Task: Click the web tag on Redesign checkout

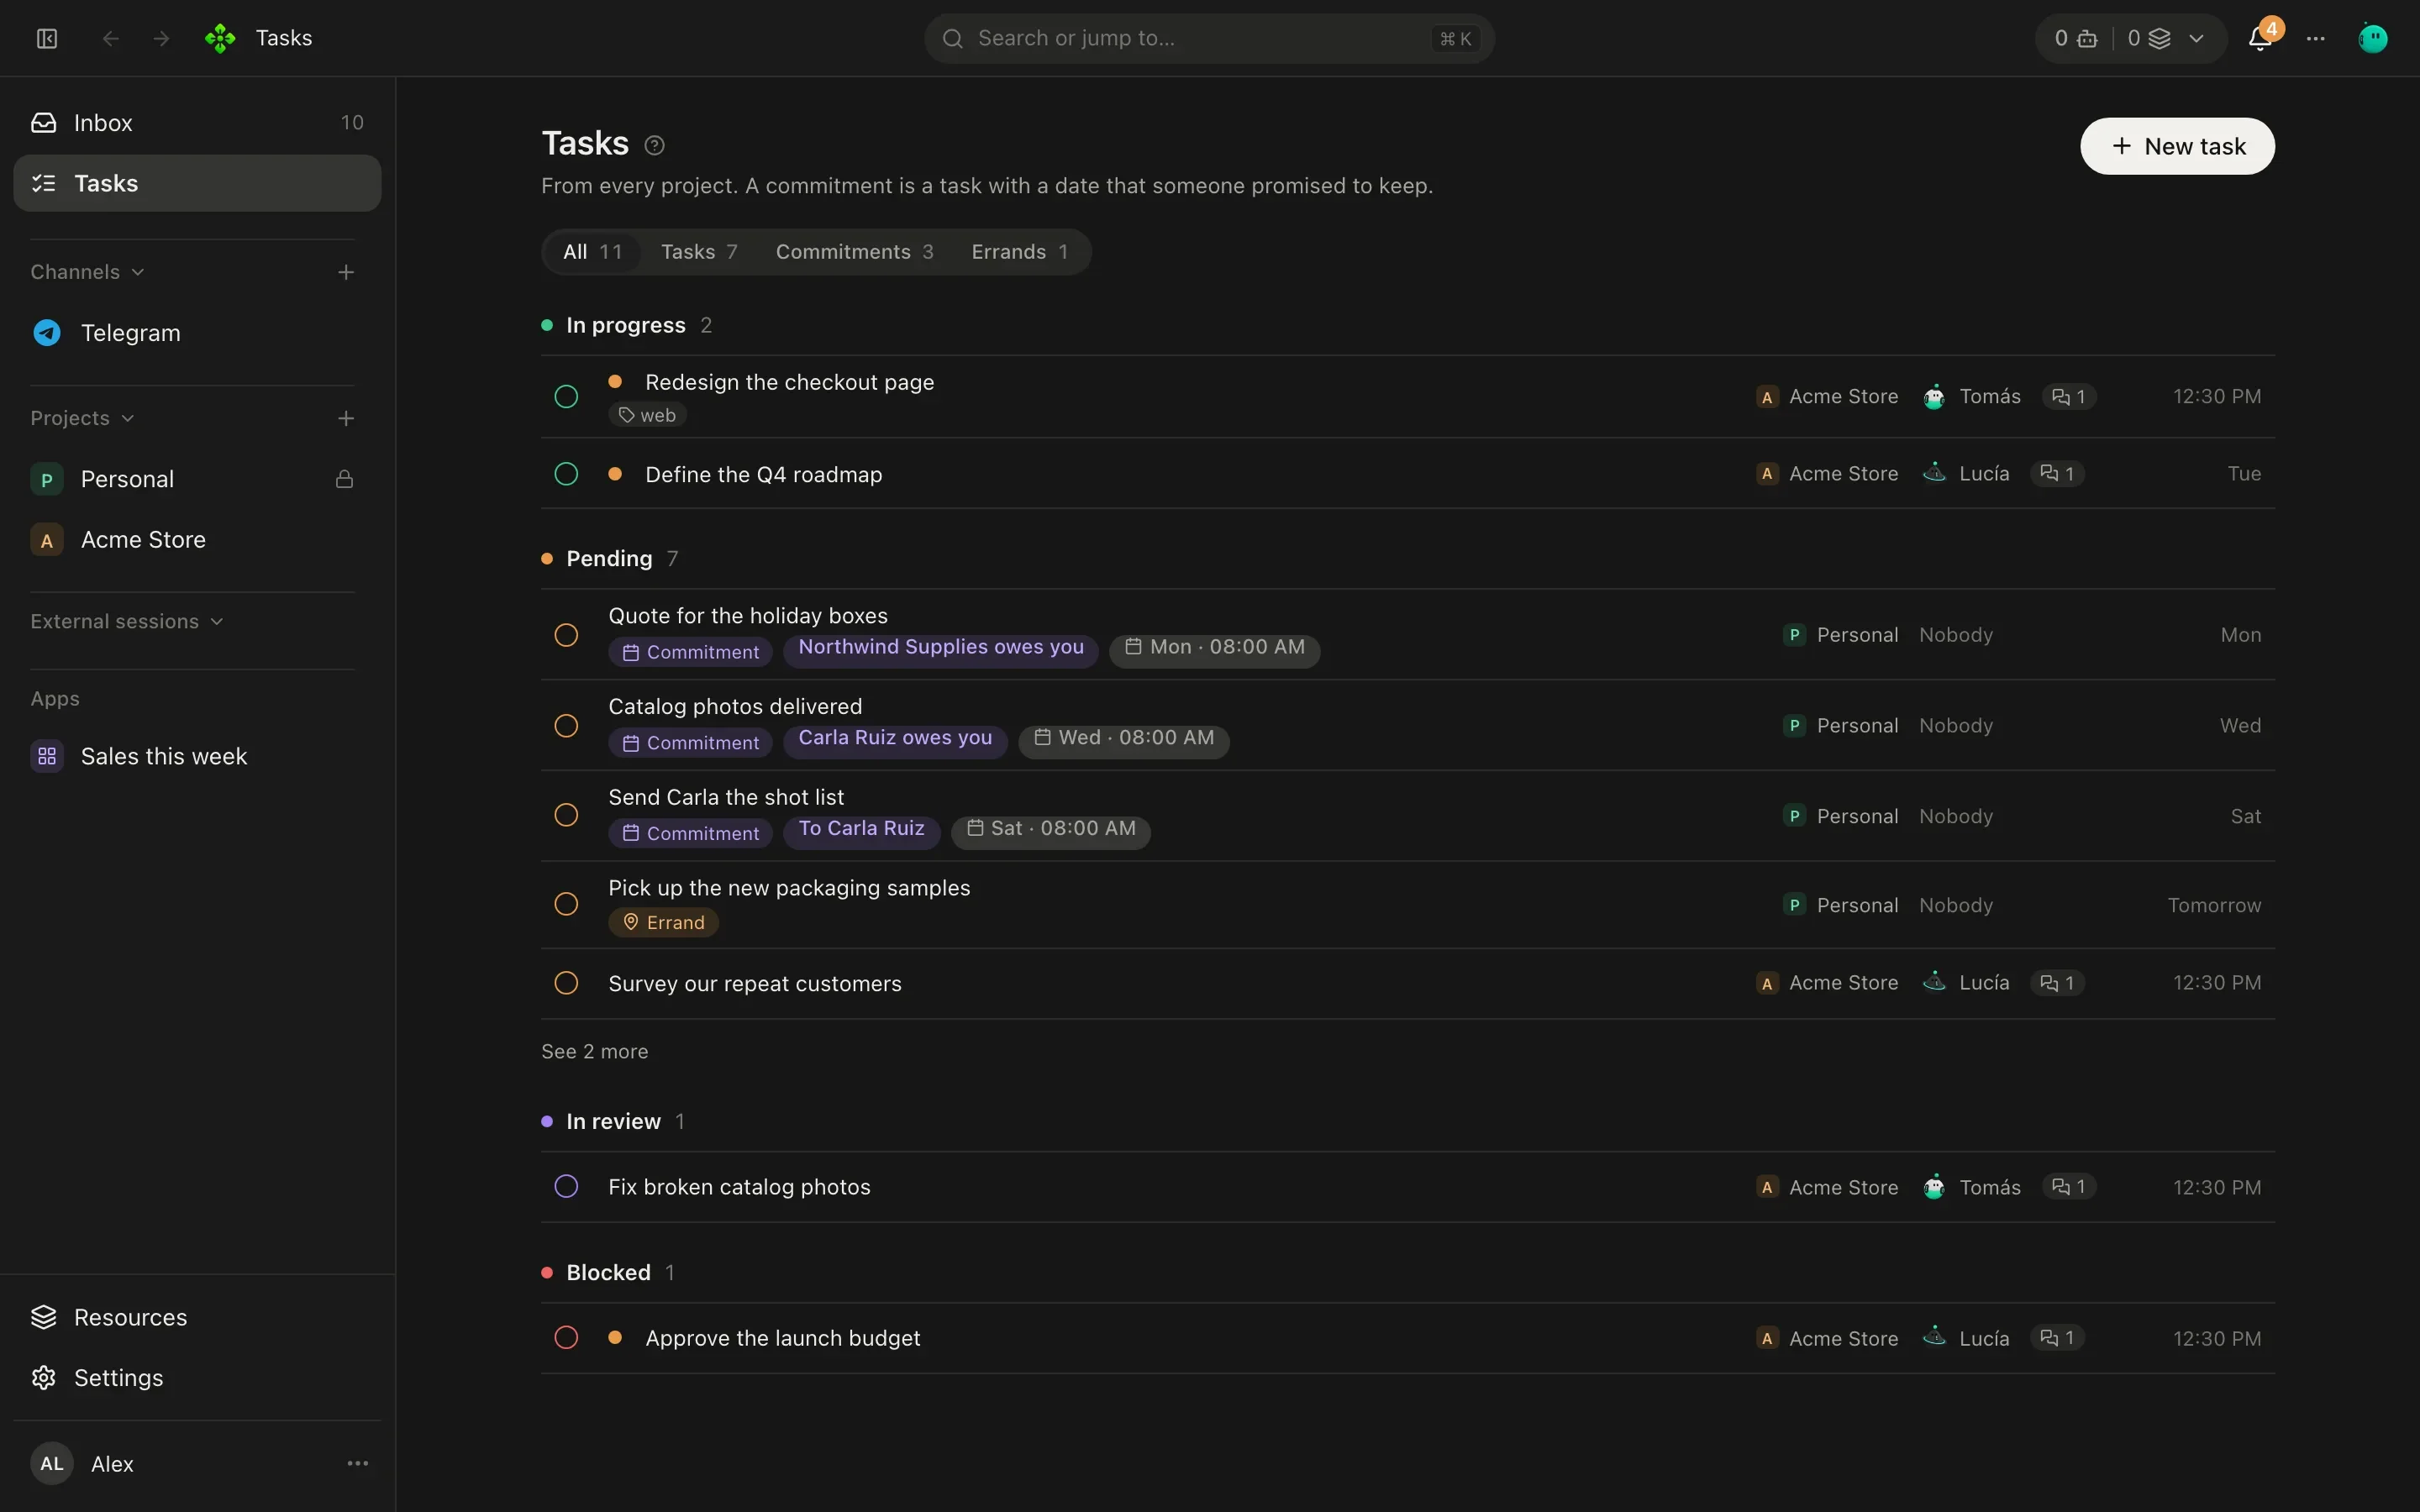Action: [x=647, y=415]
